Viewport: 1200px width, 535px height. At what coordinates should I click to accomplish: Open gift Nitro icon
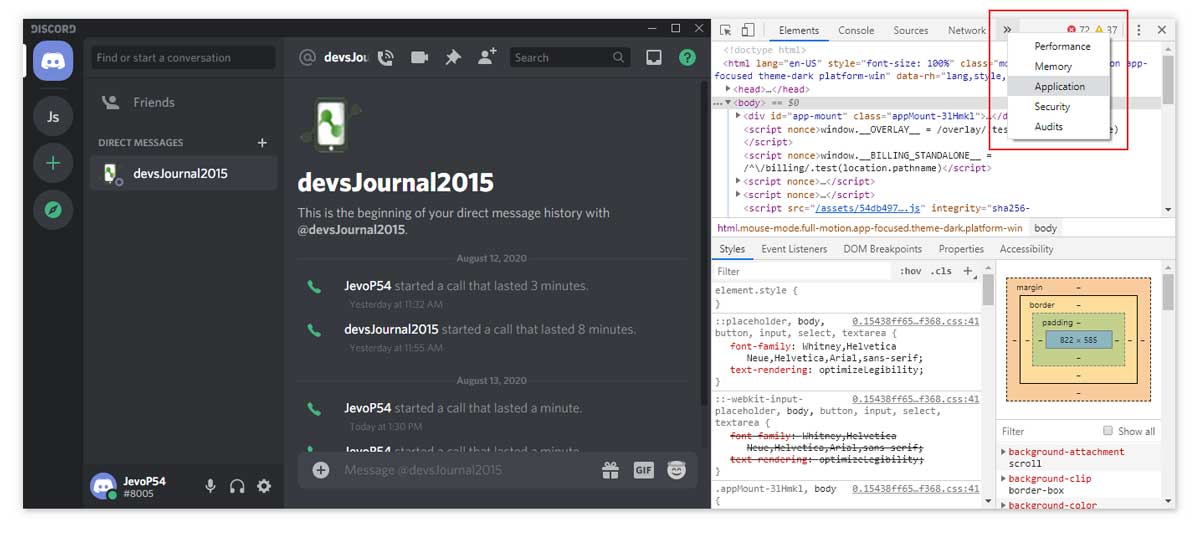pos(610,470)
